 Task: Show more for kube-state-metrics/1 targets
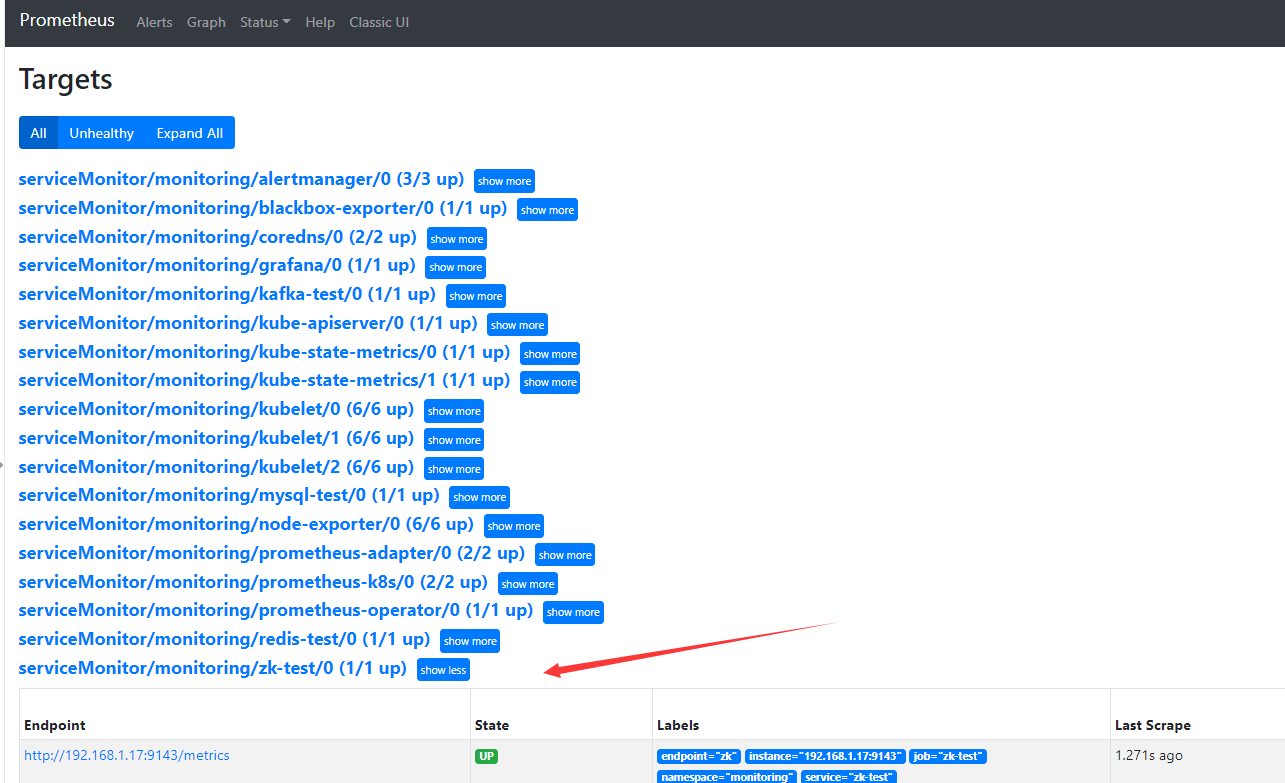[550, 382]
